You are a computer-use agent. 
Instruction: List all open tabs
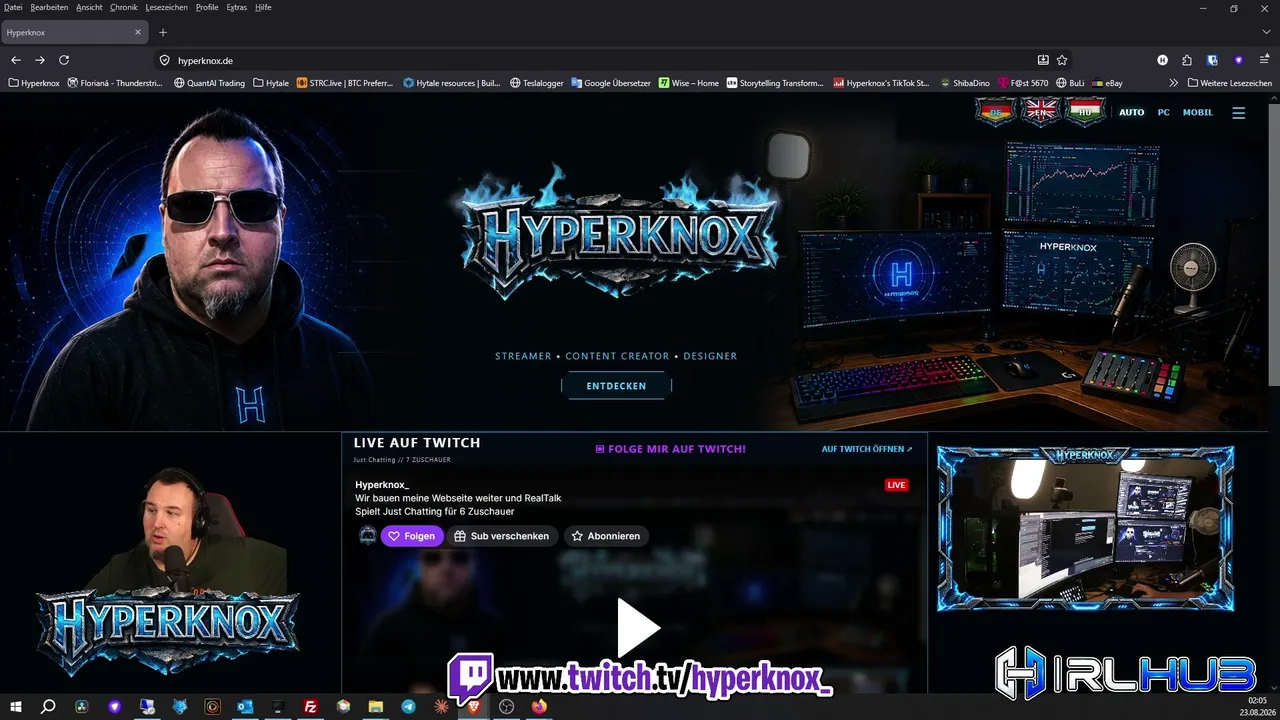1266,32
